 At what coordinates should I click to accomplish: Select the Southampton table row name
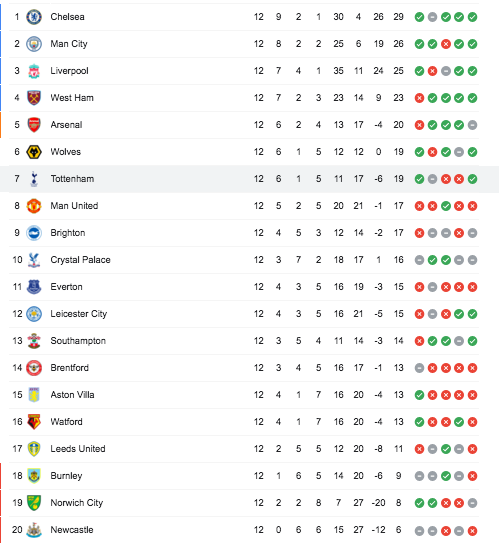(78, 341)
